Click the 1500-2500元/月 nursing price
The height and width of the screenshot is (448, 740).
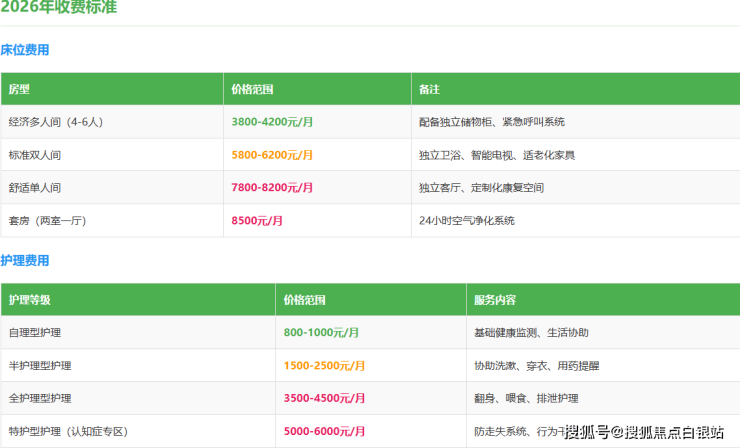322,365
